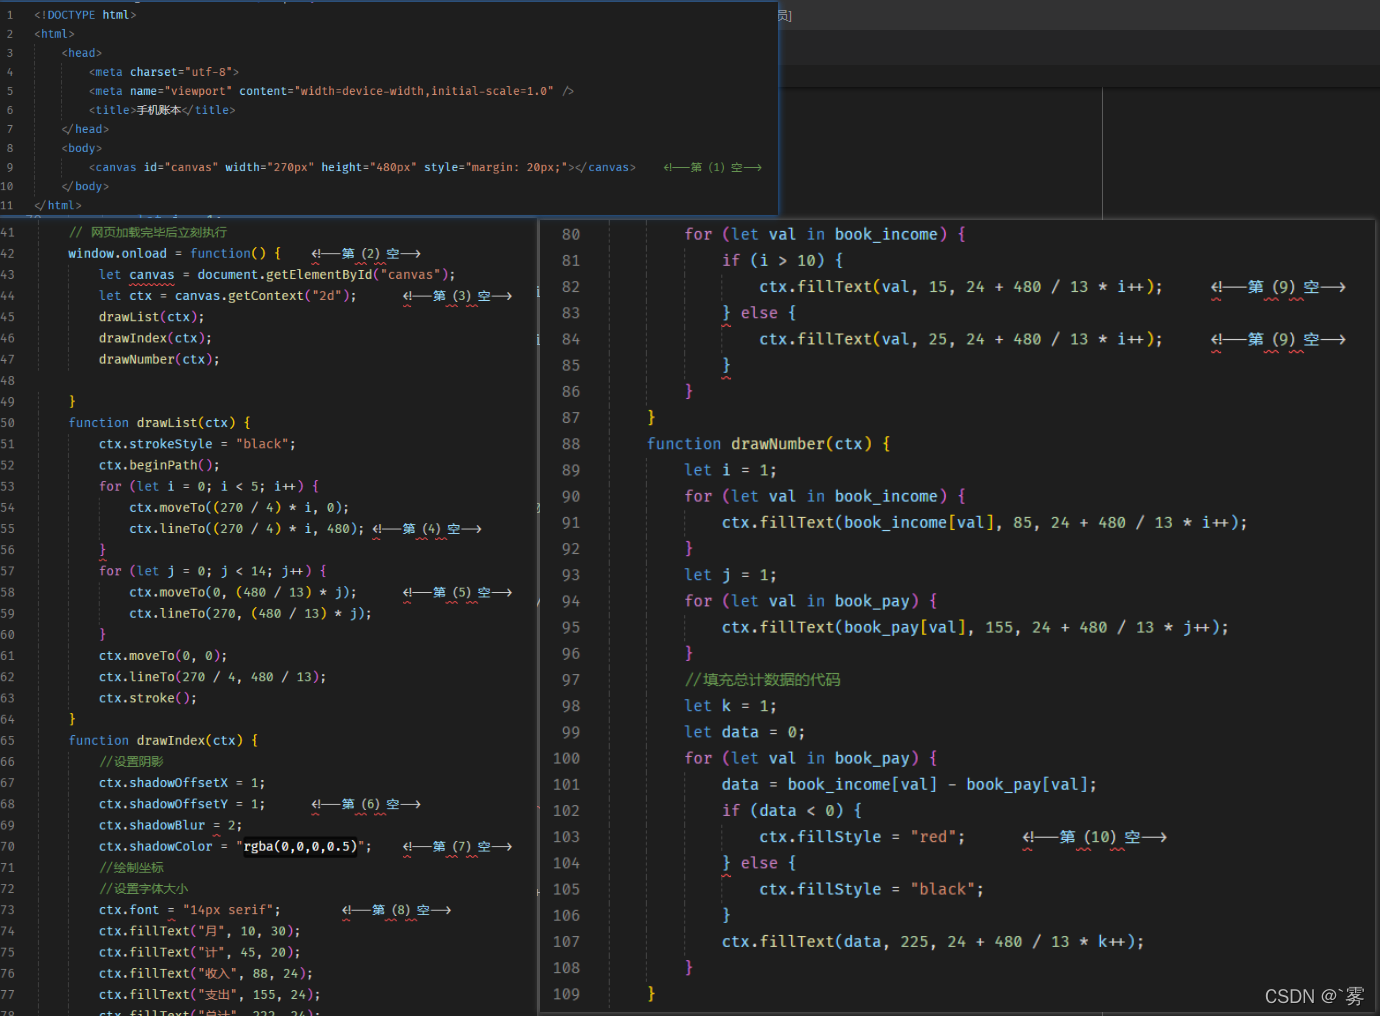Screen dimensions: 1380x1016
Task: Click the ctx.fillStyle = "red" line
Action: [862, 836]
